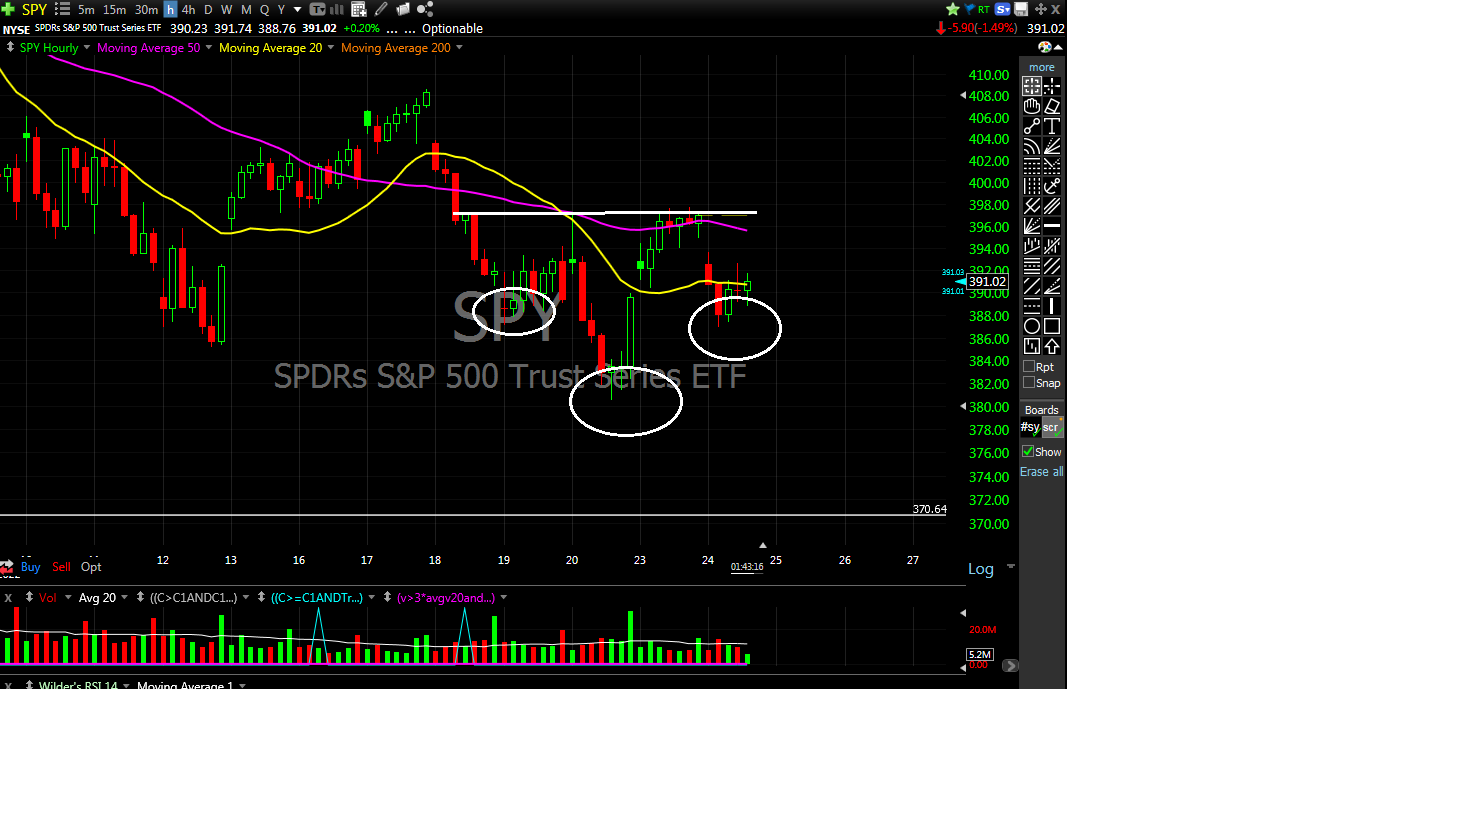Click the more drawing tools link

coord(1042,67)
